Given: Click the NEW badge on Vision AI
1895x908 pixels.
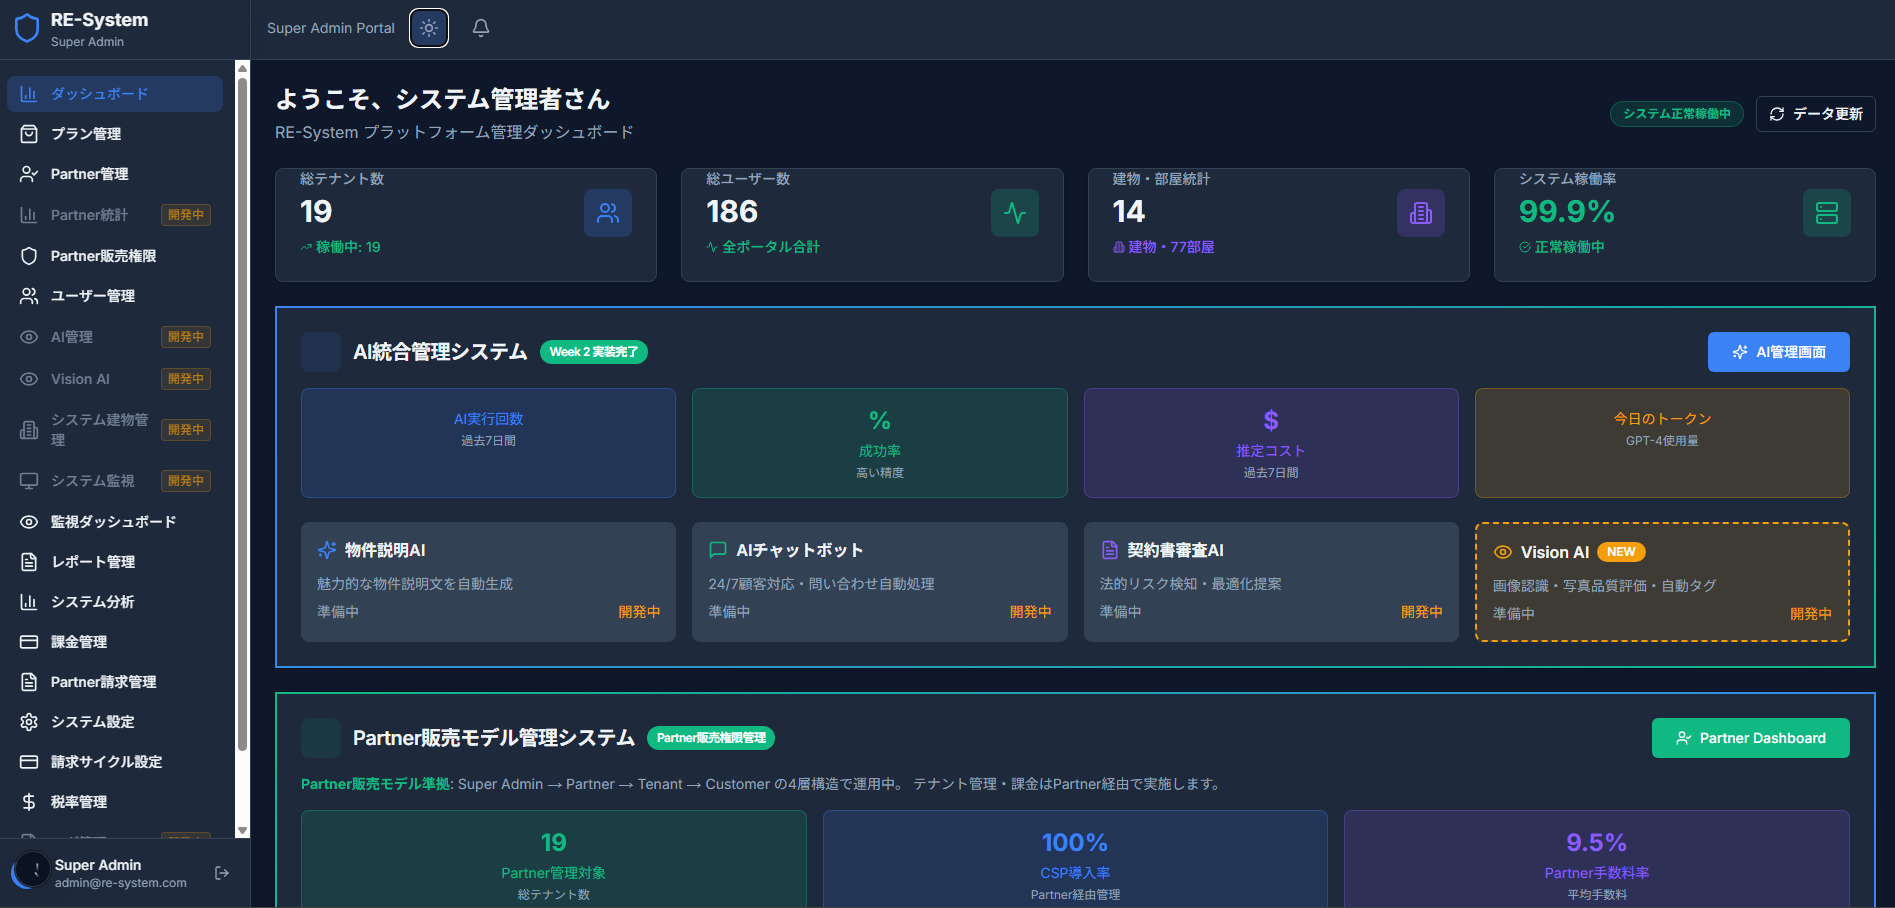Looking at the screenshot, I should pyautogui.click(x=1621, y=552).
